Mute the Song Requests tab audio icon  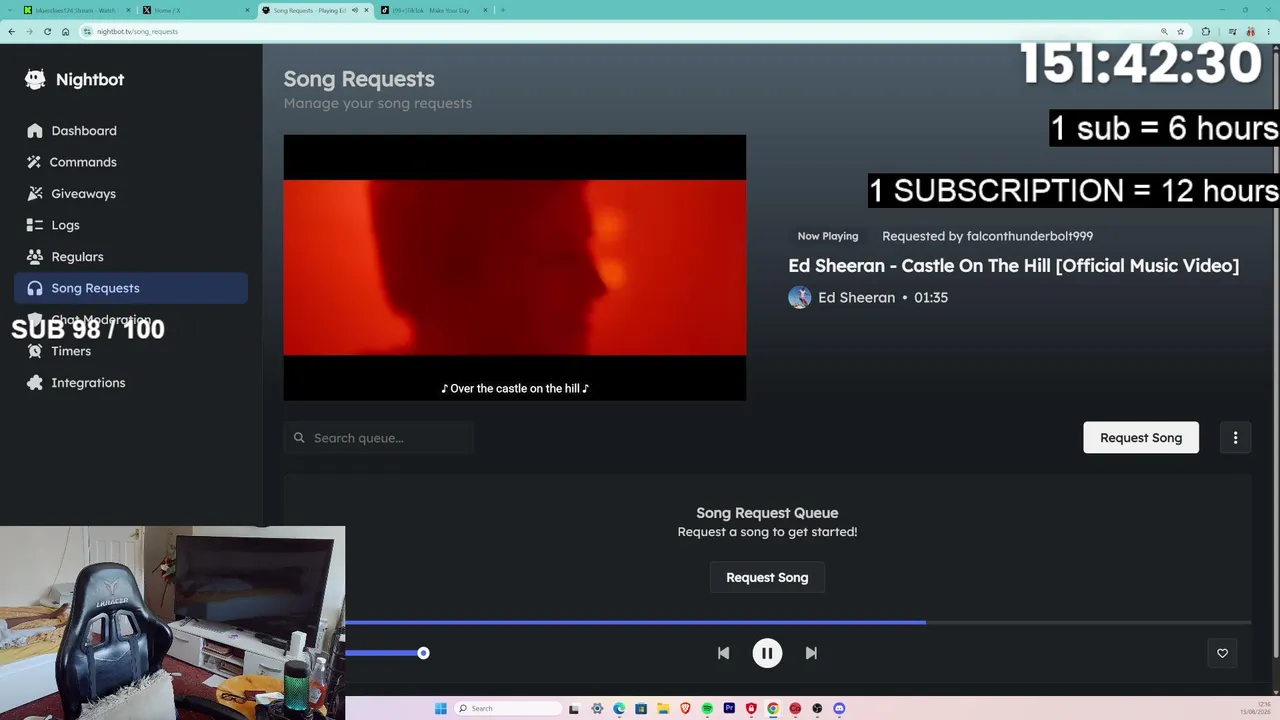tap(354, 10)
